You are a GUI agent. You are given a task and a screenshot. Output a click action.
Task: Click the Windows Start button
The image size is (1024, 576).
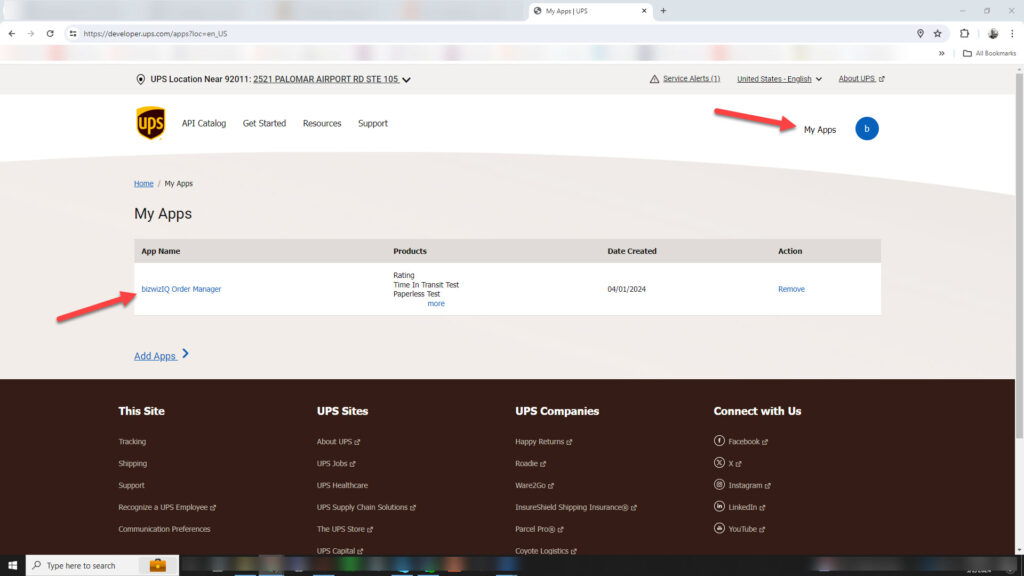12,566
